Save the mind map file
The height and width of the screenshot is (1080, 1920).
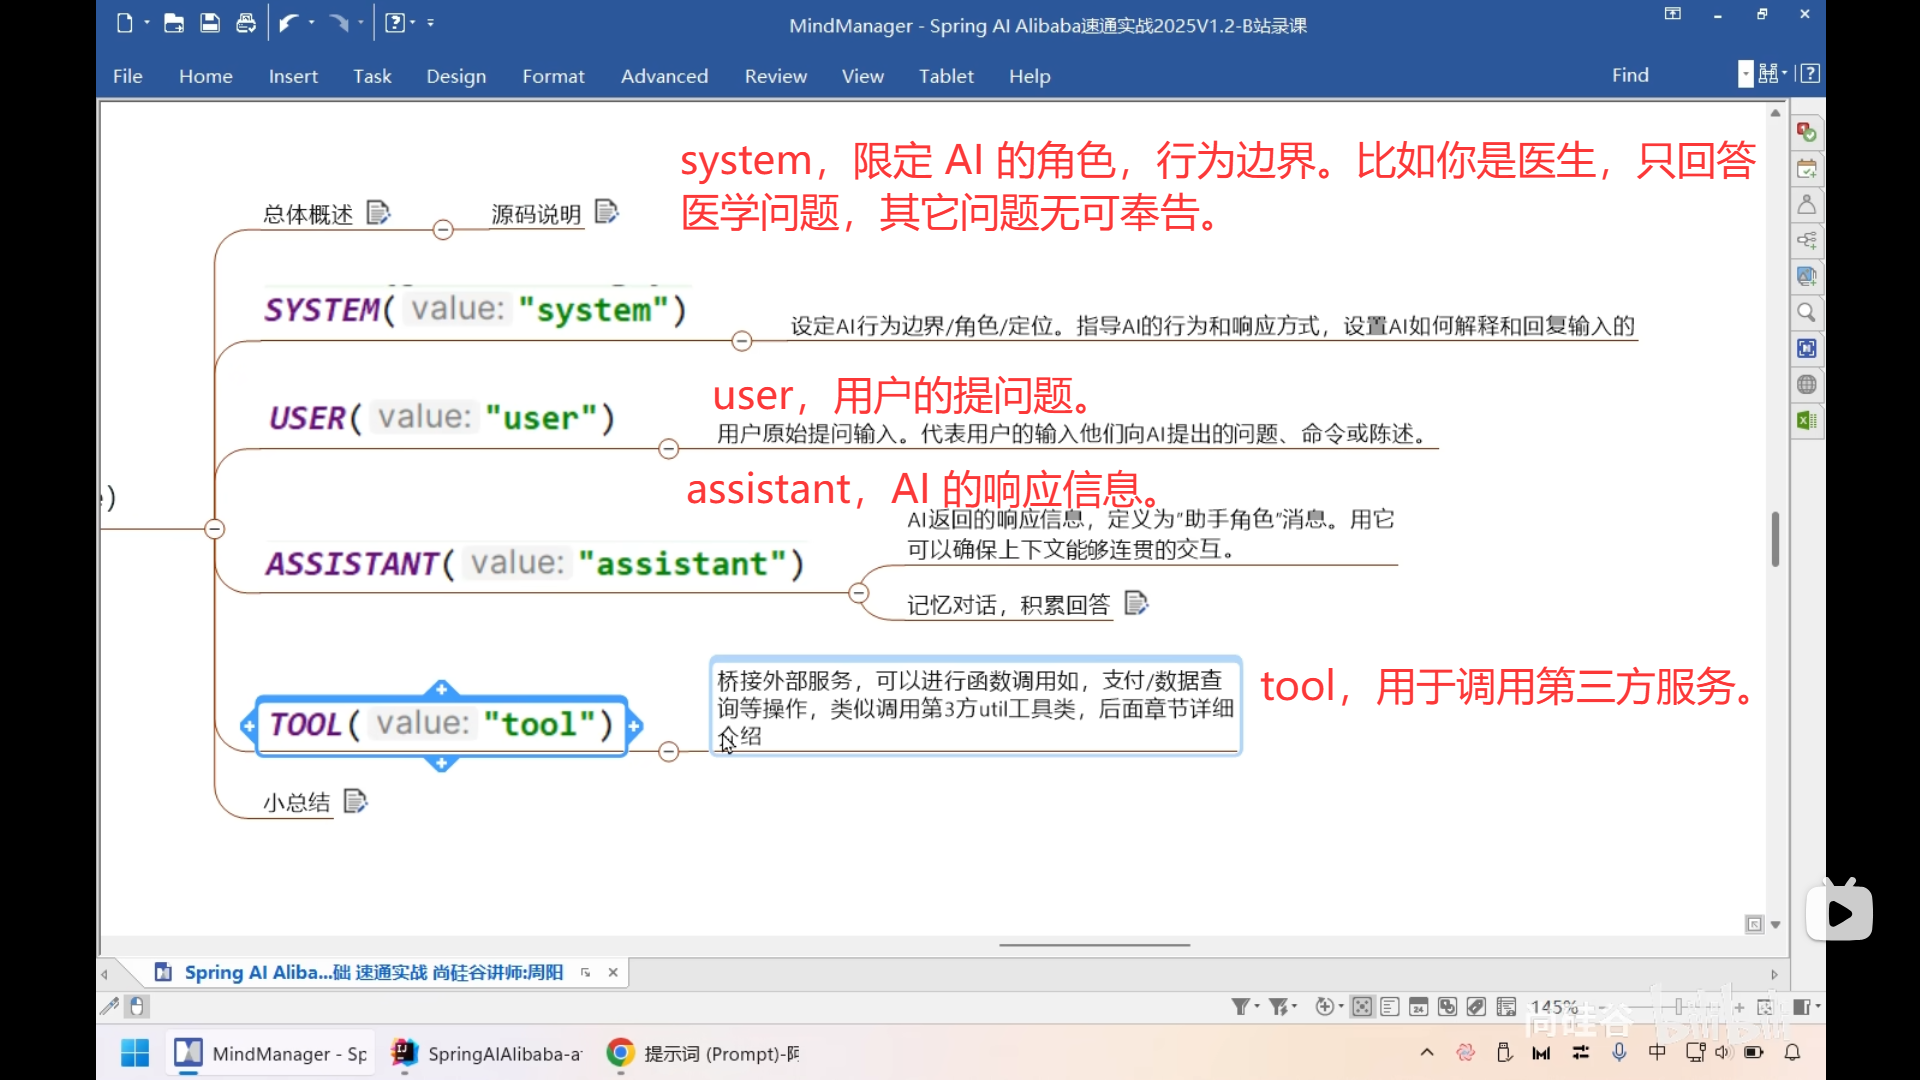pyautogui.click(x=210, y=22)
